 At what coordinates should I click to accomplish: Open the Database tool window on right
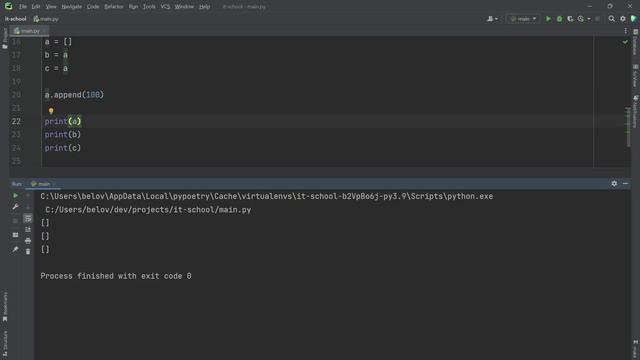[x=636, y=42]
